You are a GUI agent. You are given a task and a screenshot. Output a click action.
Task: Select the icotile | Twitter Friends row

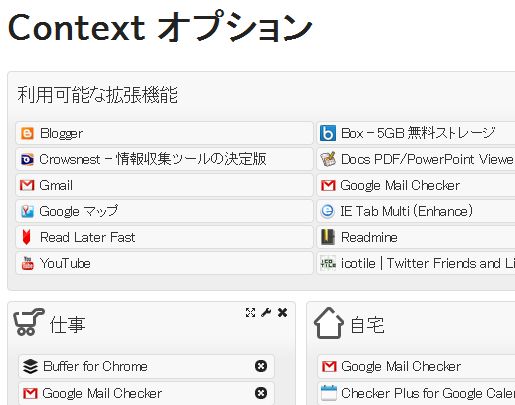416,263
